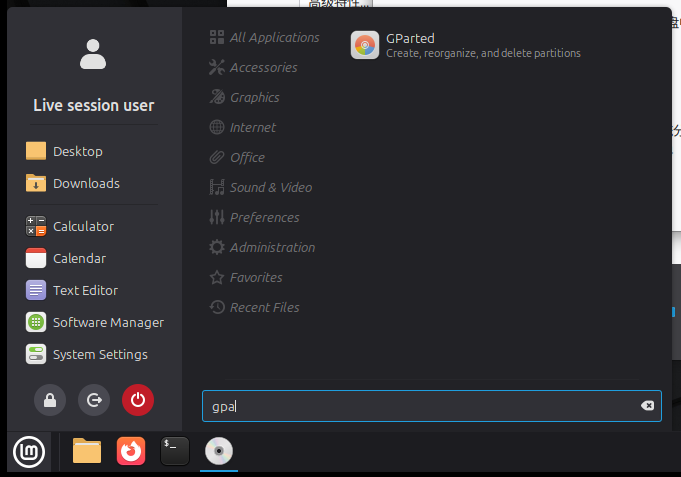This screenshot has width=681, height=477.
Task: Open Calculator from favorites
Action: tap(83, 226)
